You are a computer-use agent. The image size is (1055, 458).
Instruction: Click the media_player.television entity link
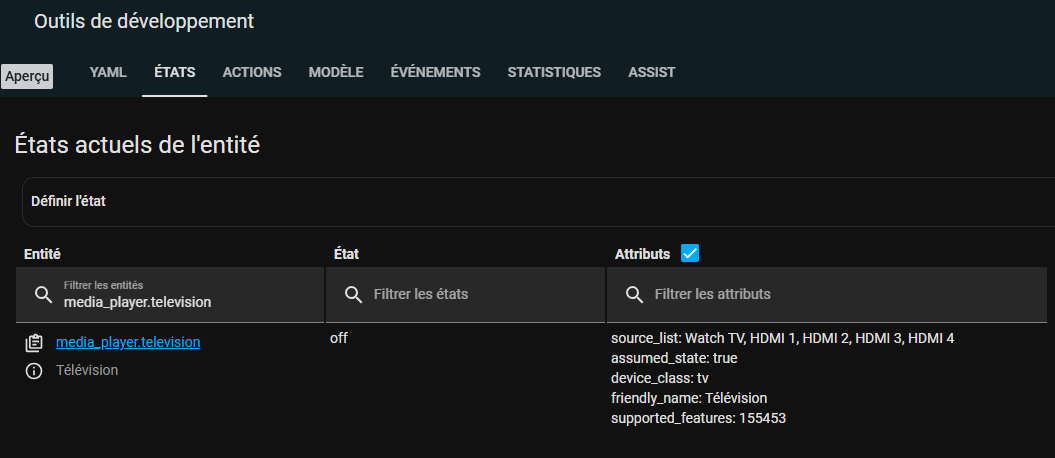pyautogui.click(x=128, y=342)
